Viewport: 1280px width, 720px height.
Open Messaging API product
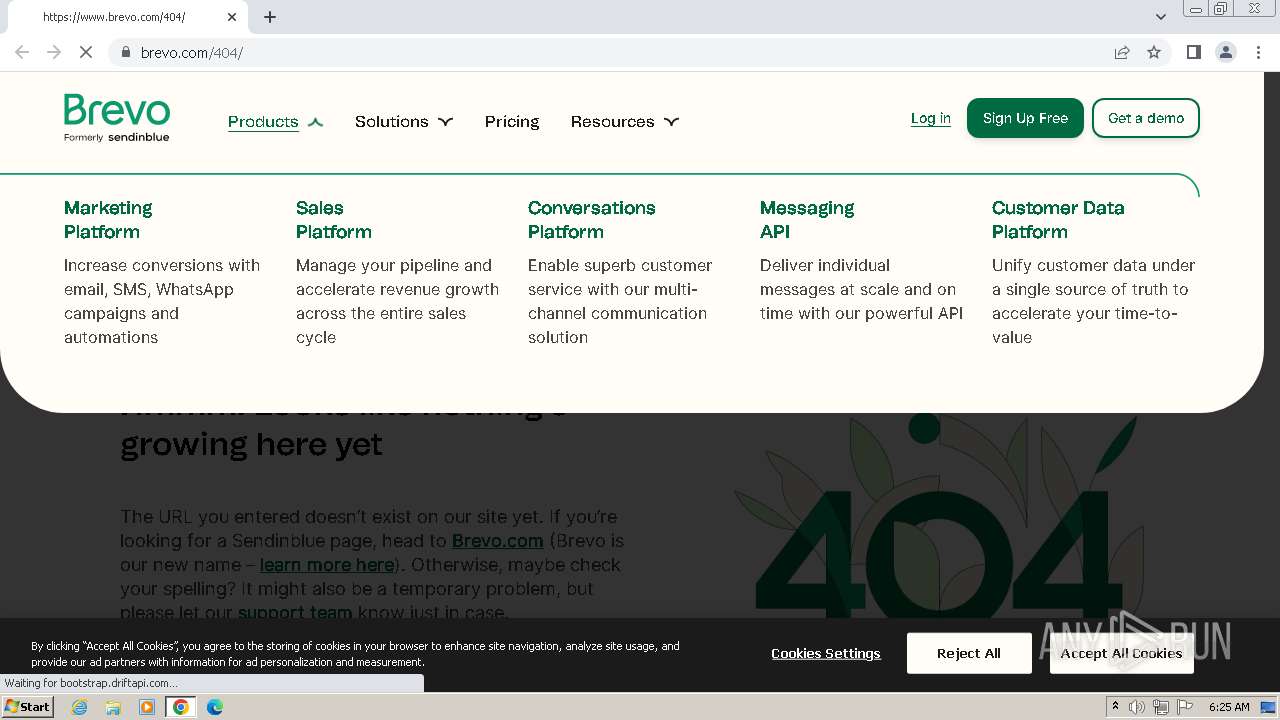pyautogui.click(x=807, y=220)
